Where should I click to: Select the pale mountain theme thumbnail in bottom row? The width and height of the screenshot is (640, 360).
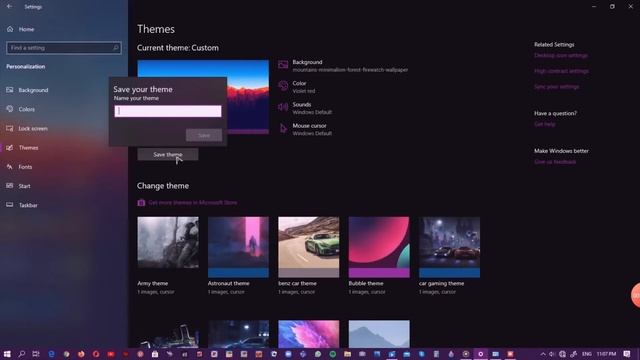379,334
